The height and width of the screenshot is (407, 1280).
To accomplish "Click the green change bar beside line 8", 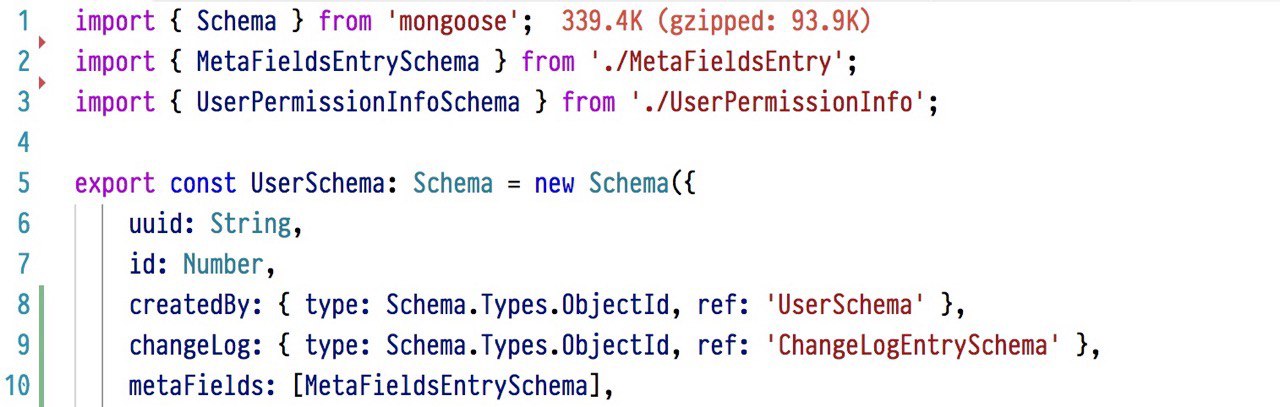I will click(x=42, y=304).
